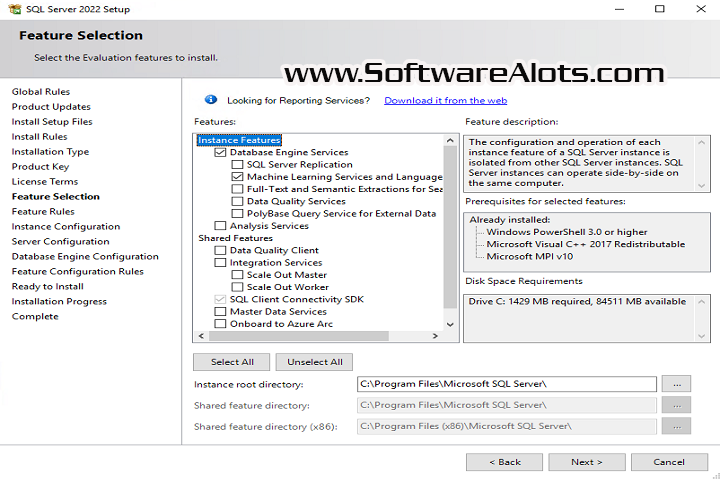Enable the Data Quality Services checkbox

pos(237,201)
